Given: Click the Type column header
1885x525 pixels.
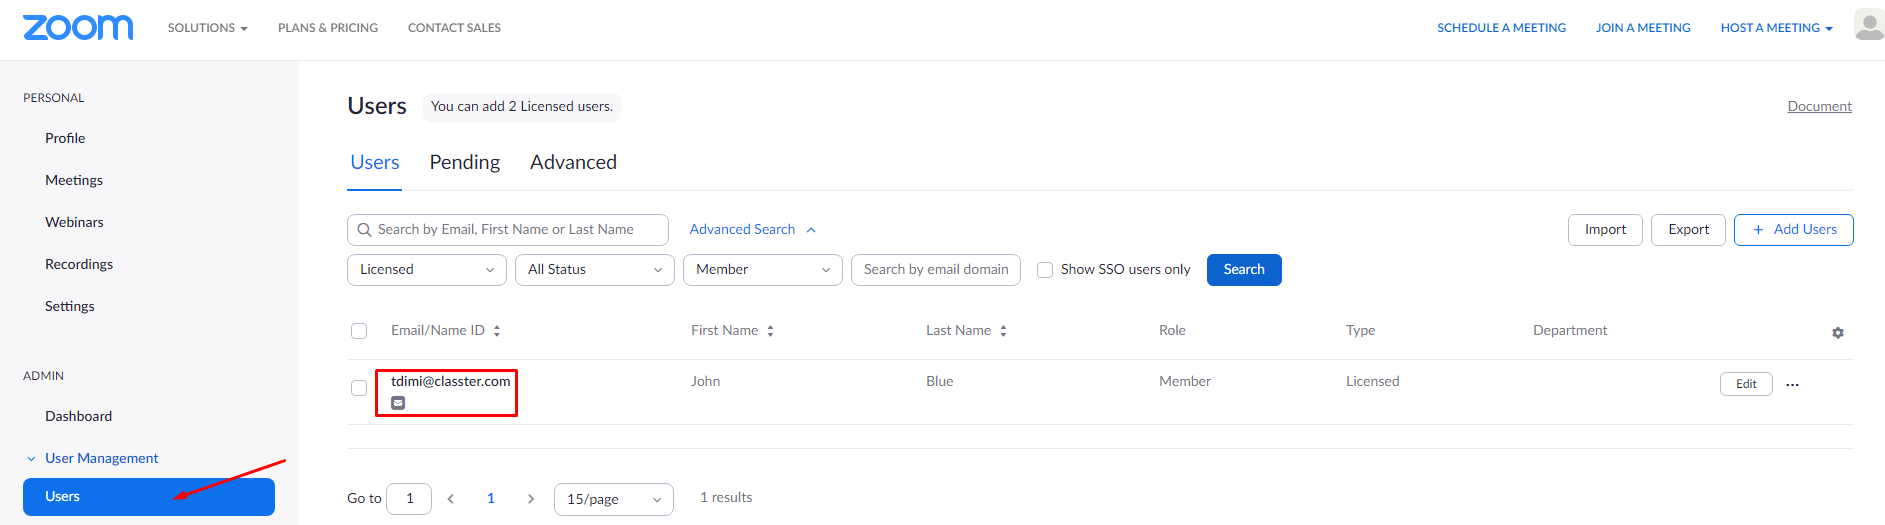Looking at the screenshot, I should 1361,331.
